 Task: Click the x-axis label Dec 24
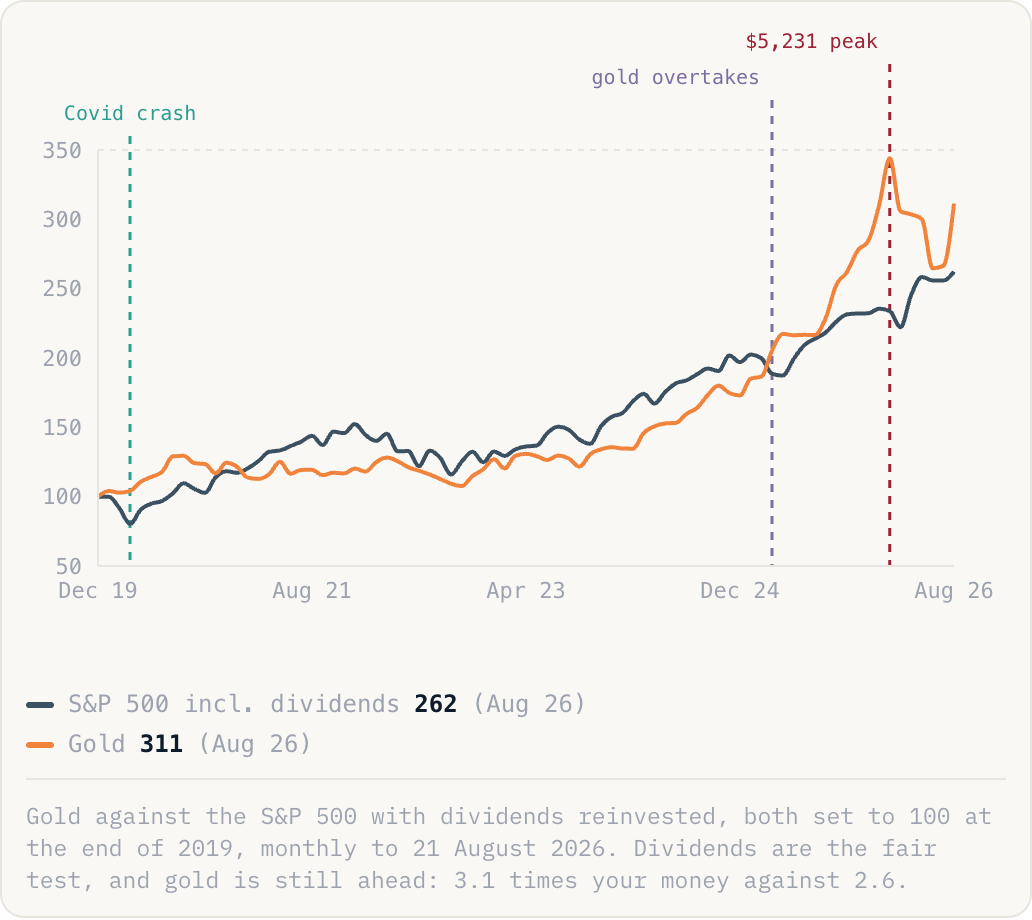click(x=740, y=590)
